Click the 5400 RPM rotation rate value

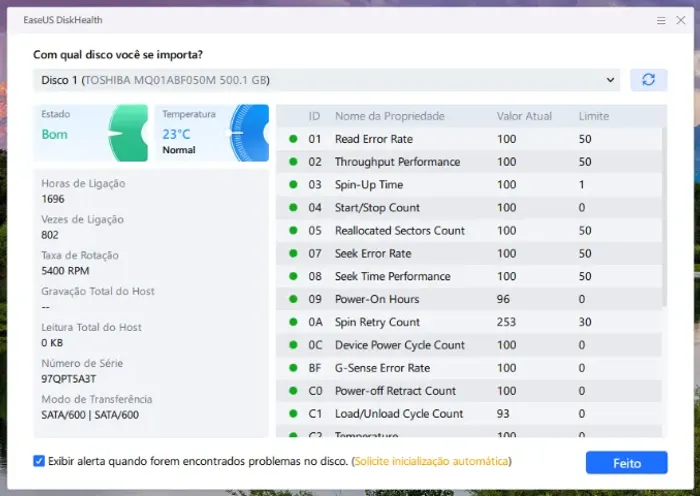(x=65, y=271)
